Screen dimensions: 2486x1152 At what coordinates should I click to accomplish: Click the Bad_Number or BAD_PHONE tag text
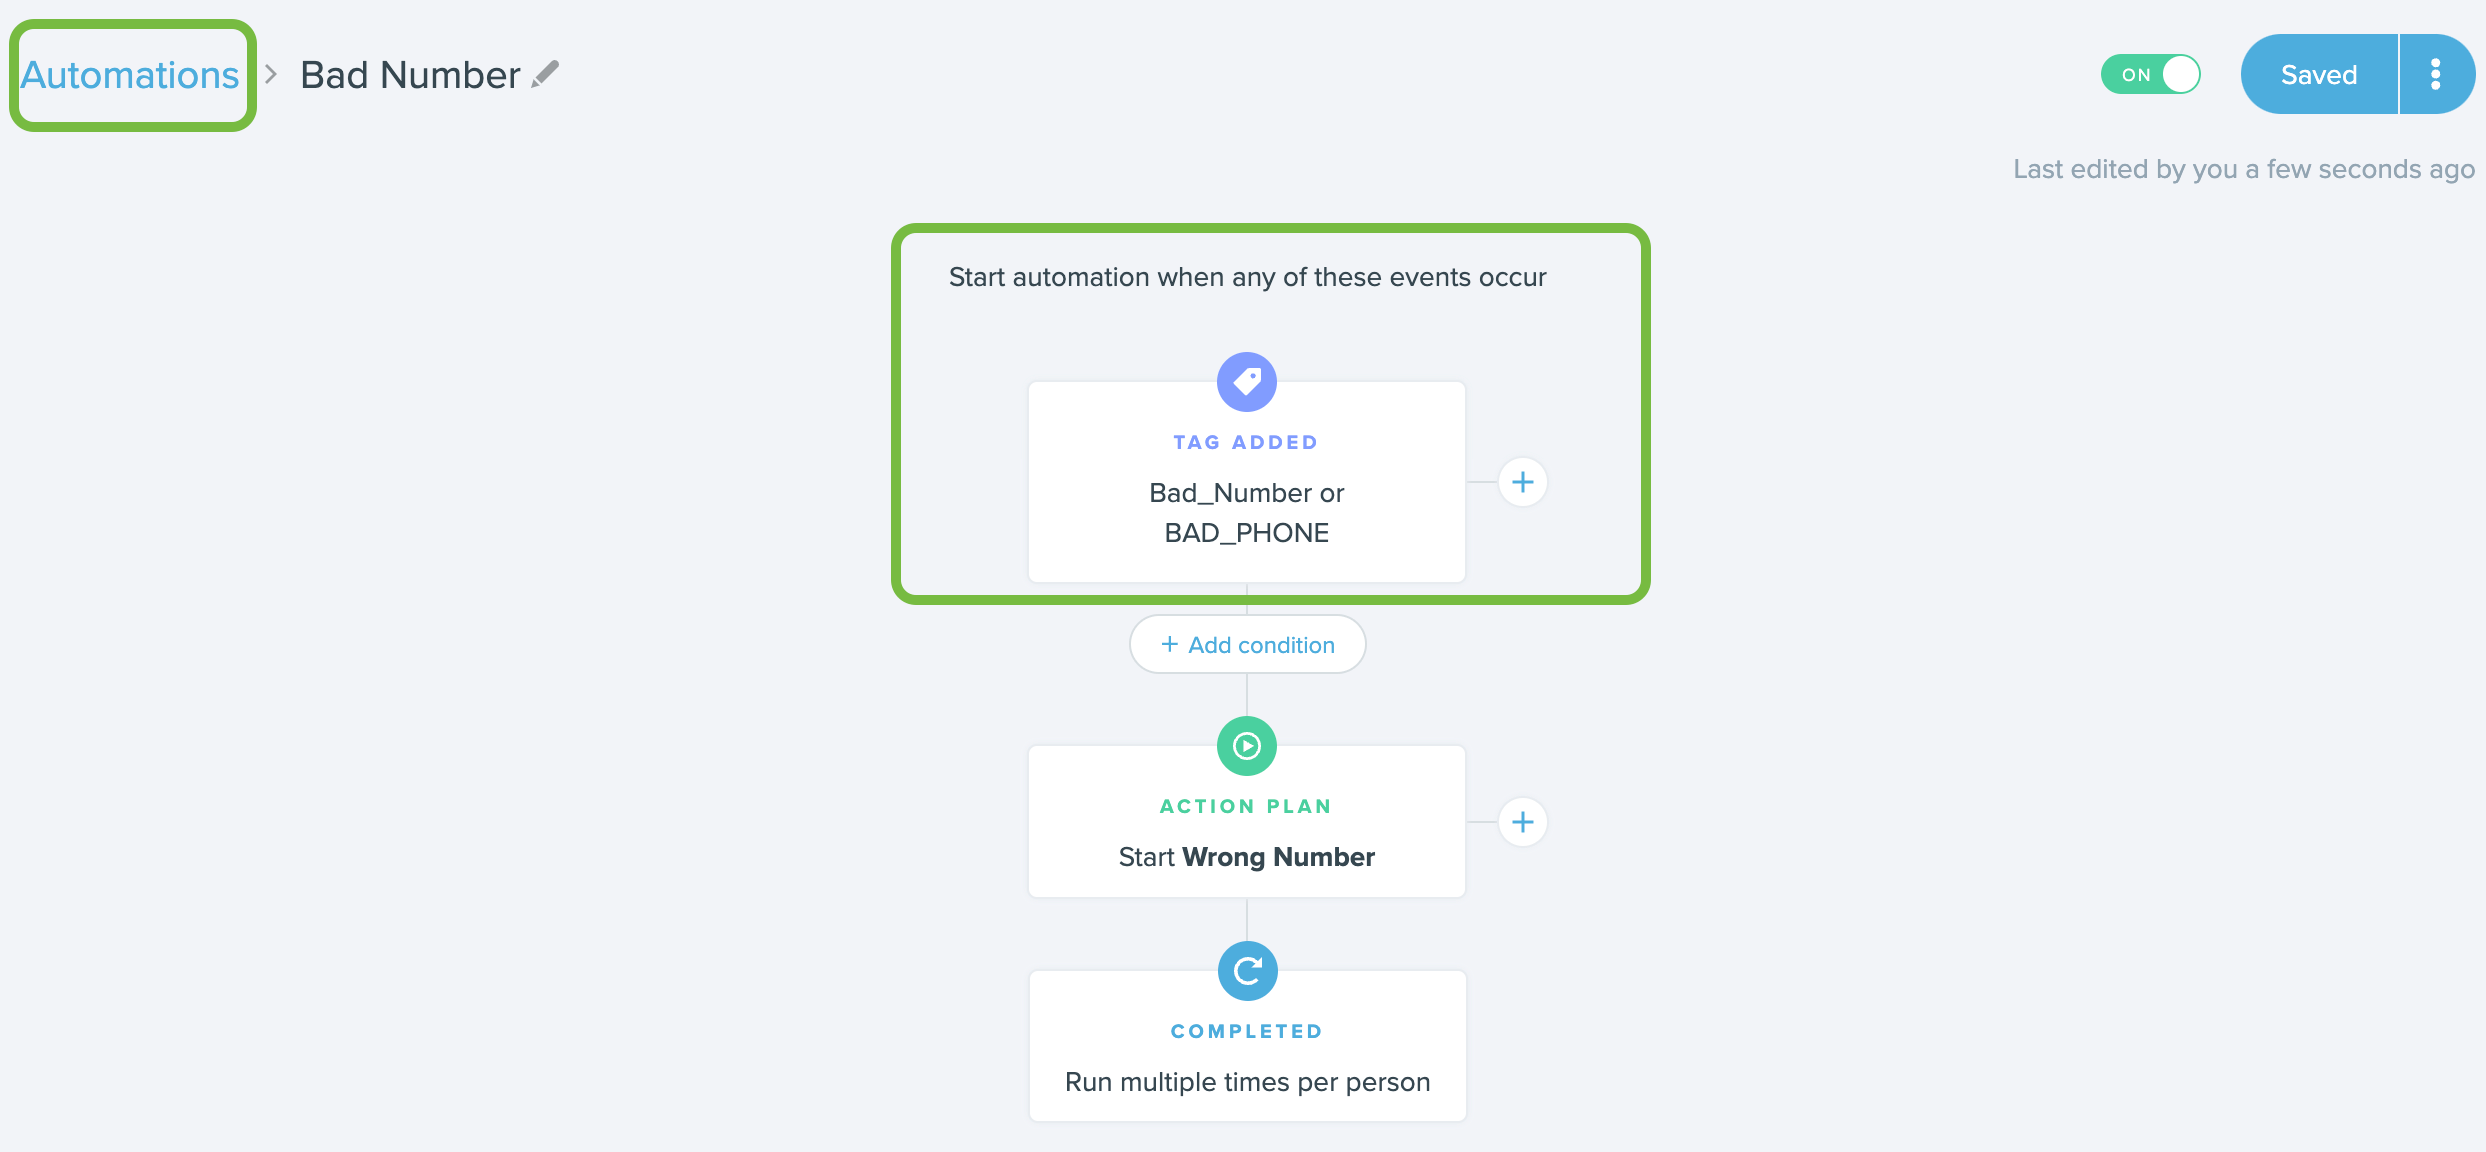click(x=1246, y=513)
